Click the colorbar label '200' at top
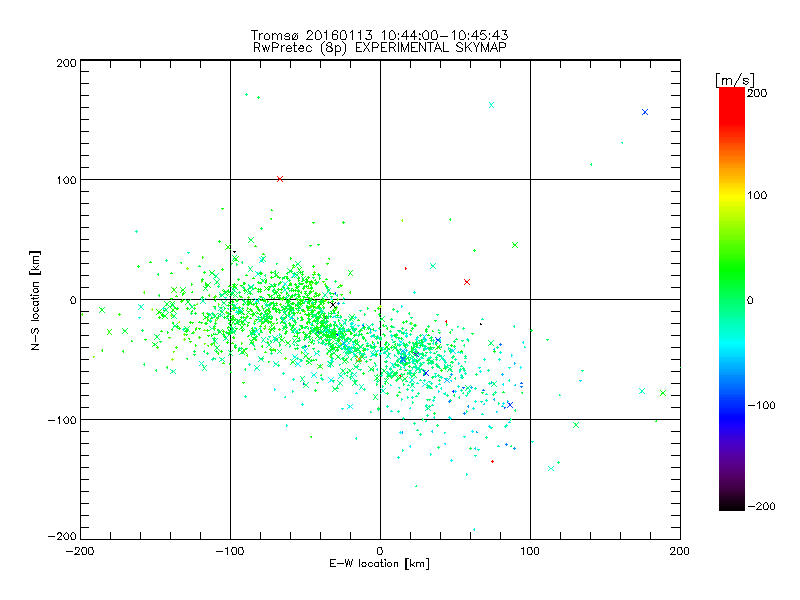800x600 pixels. 757,93
